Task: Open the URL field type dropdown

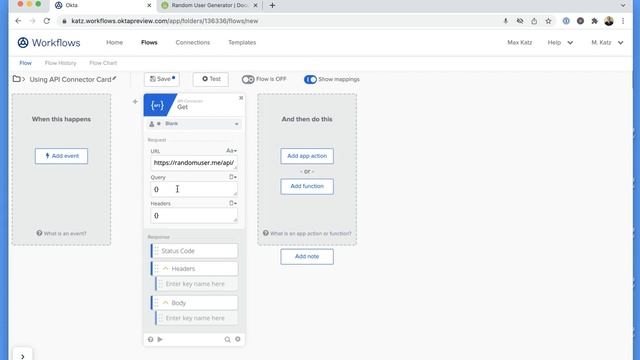Action: pyautogui.click(x=231, y=151)
